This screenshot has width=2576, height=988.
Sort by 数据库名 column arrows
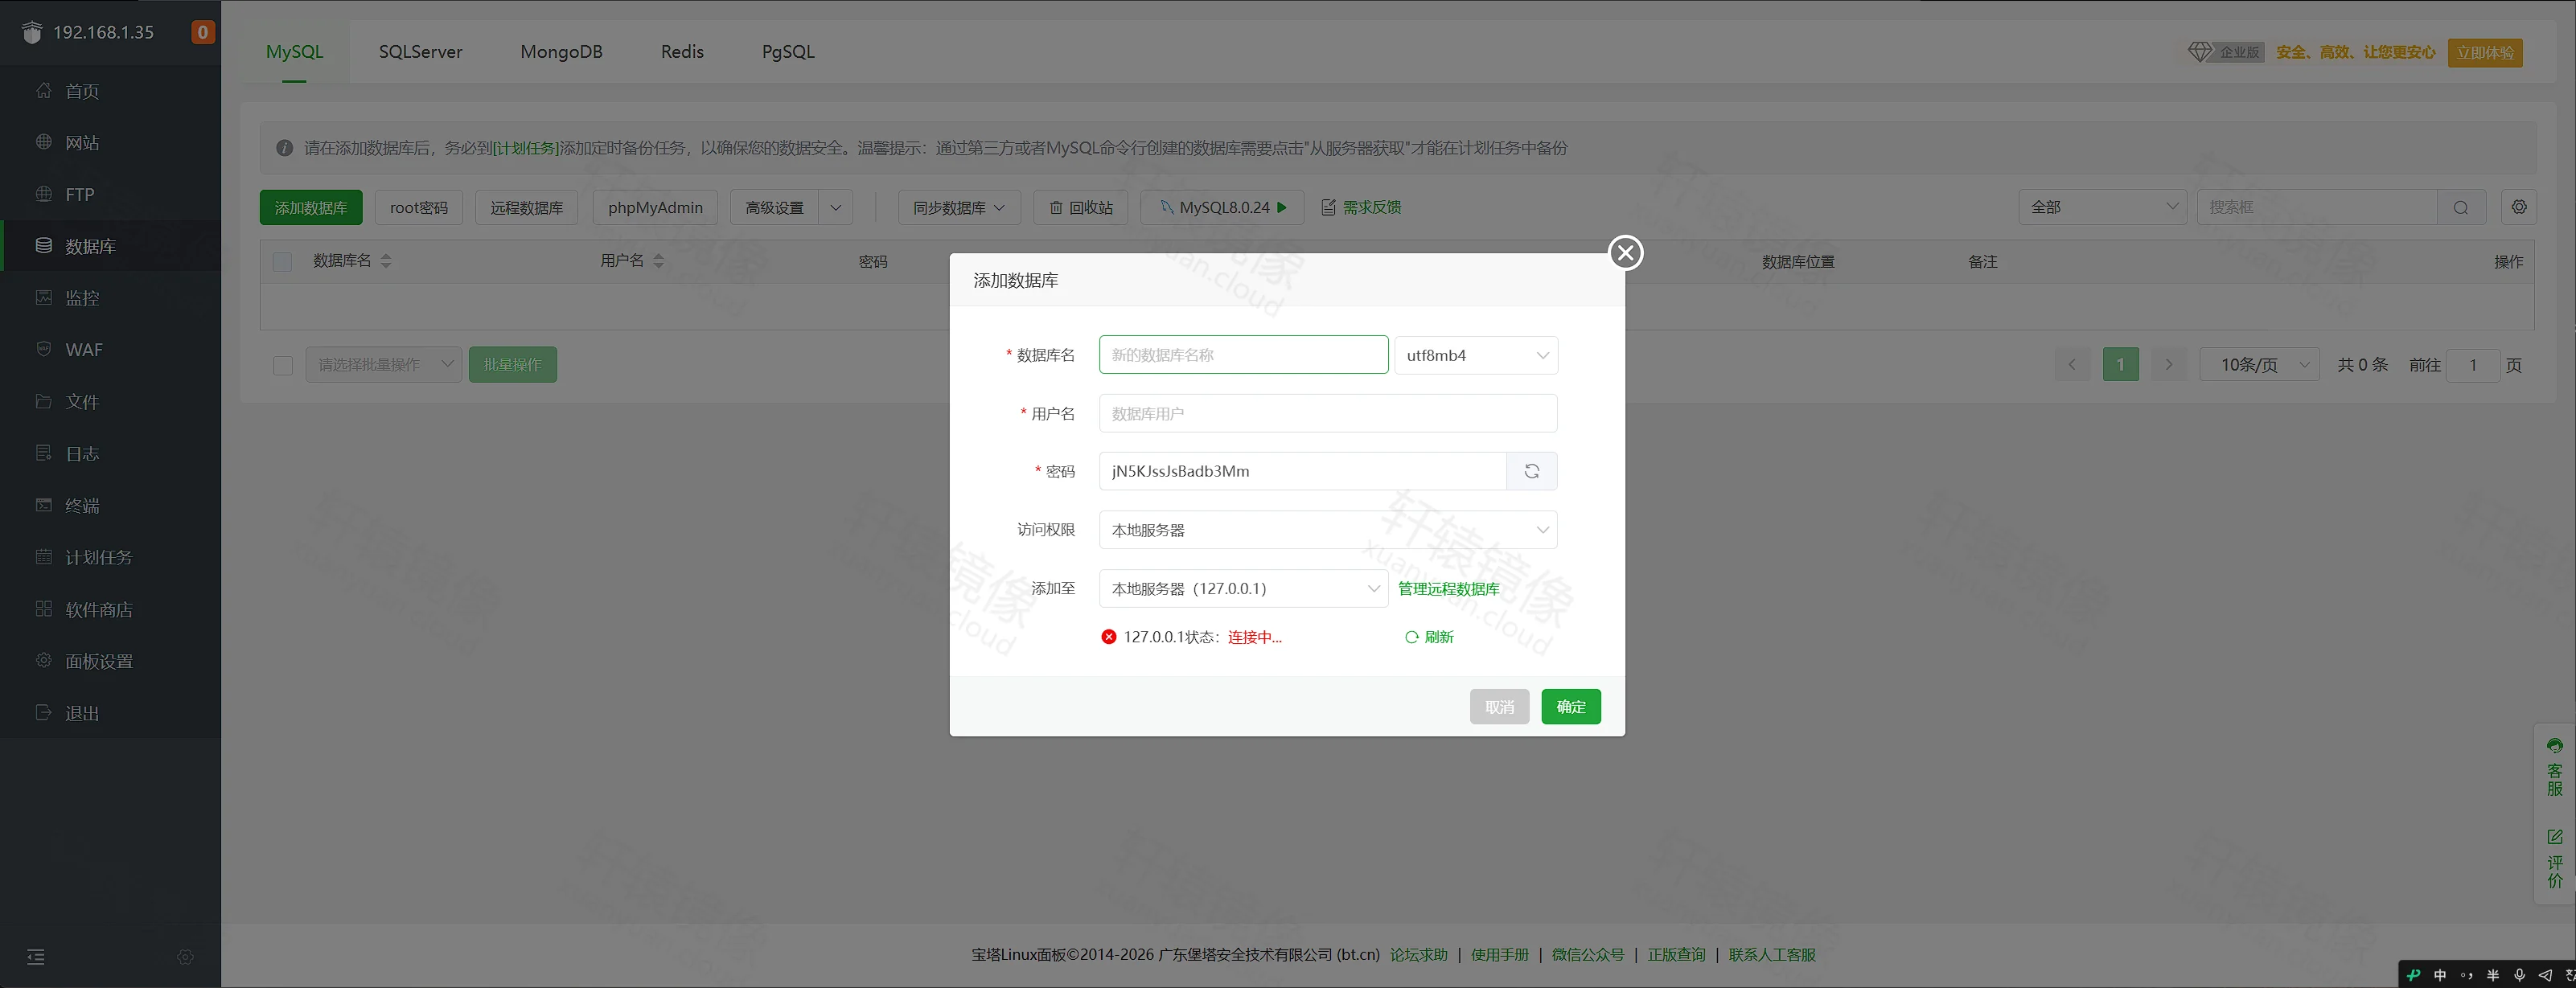[x=386, y=261]
